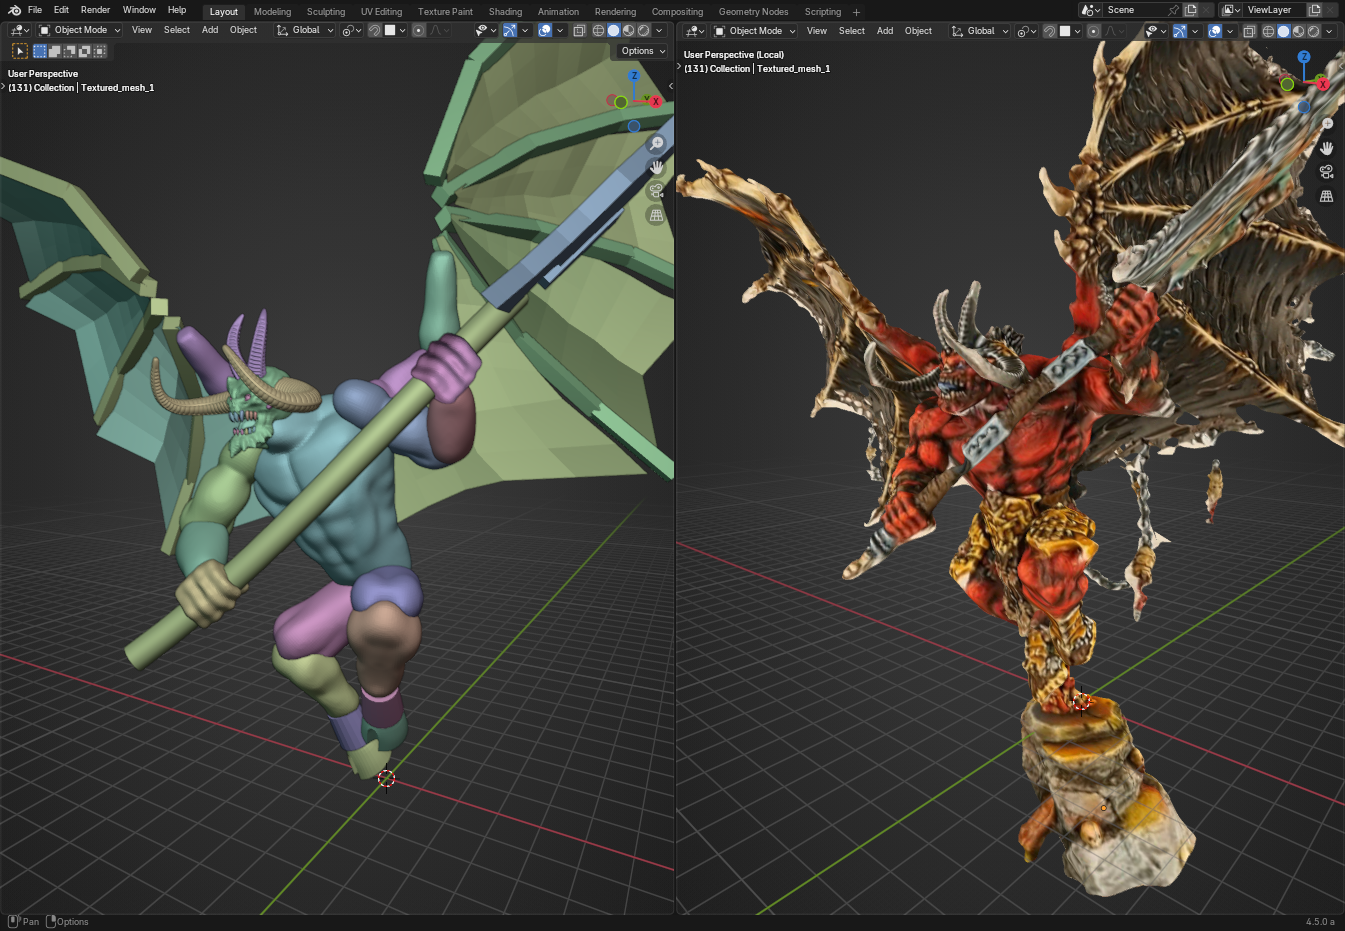Viewport: 1345px width, 931px height.
Task: Open left viewport Select menu
Action: (x=177, y=30)
